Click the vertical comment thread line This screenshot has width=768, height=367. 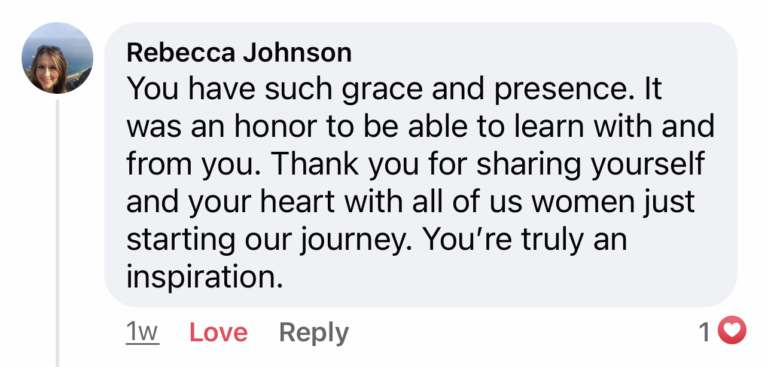(58, 234)
